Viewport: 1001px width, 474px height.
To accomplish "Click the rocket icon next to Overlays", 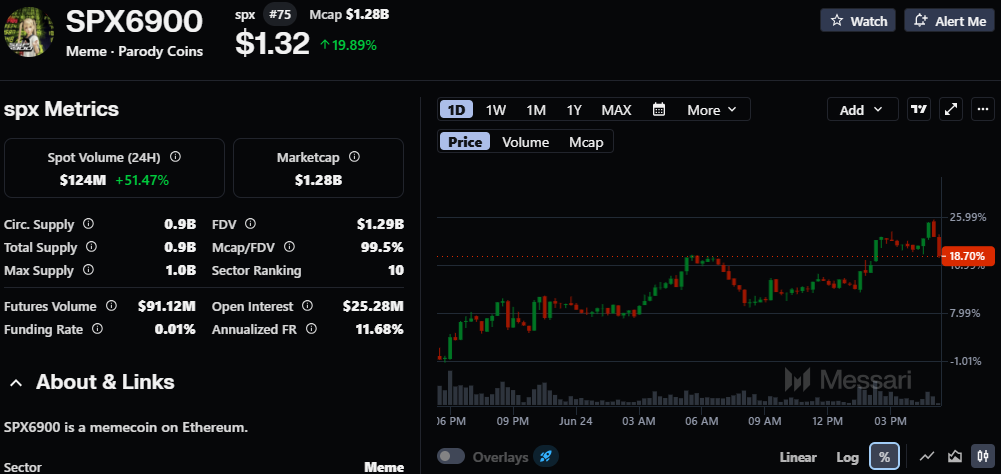I will point(546,457).
